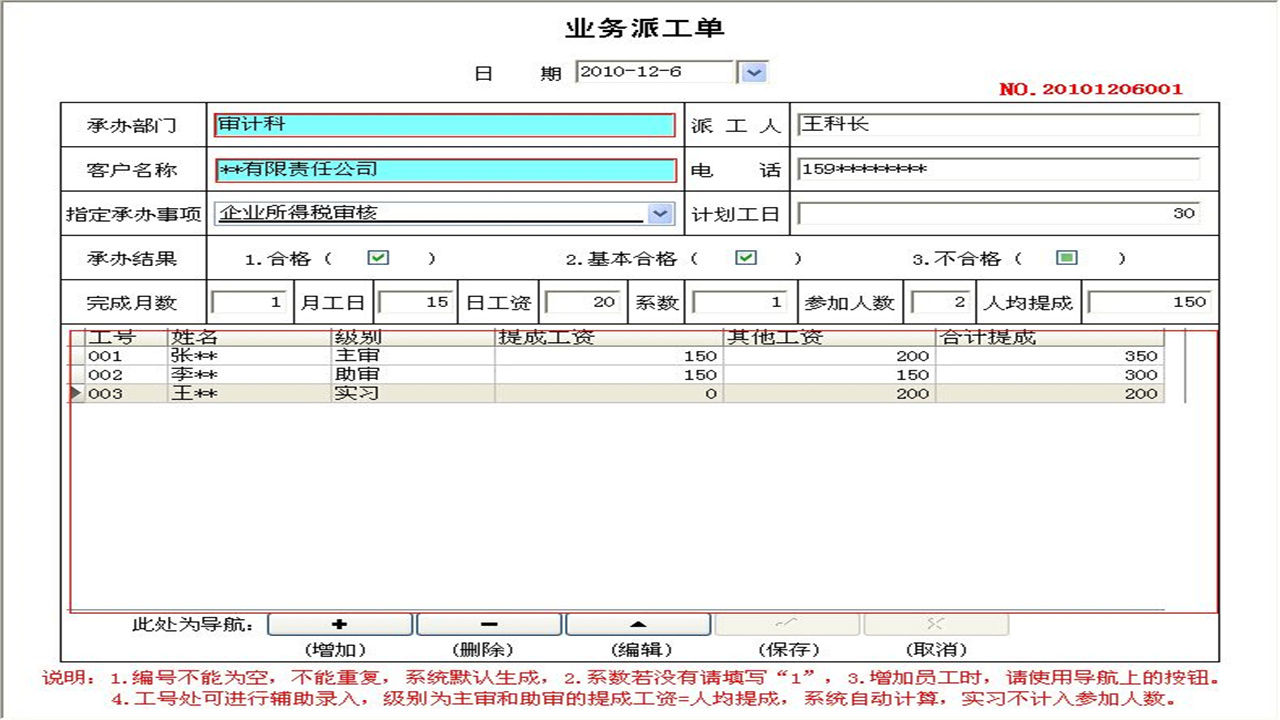Click the 计划工日 field showing 30

pyautogui.click(x=1000, y=212)
